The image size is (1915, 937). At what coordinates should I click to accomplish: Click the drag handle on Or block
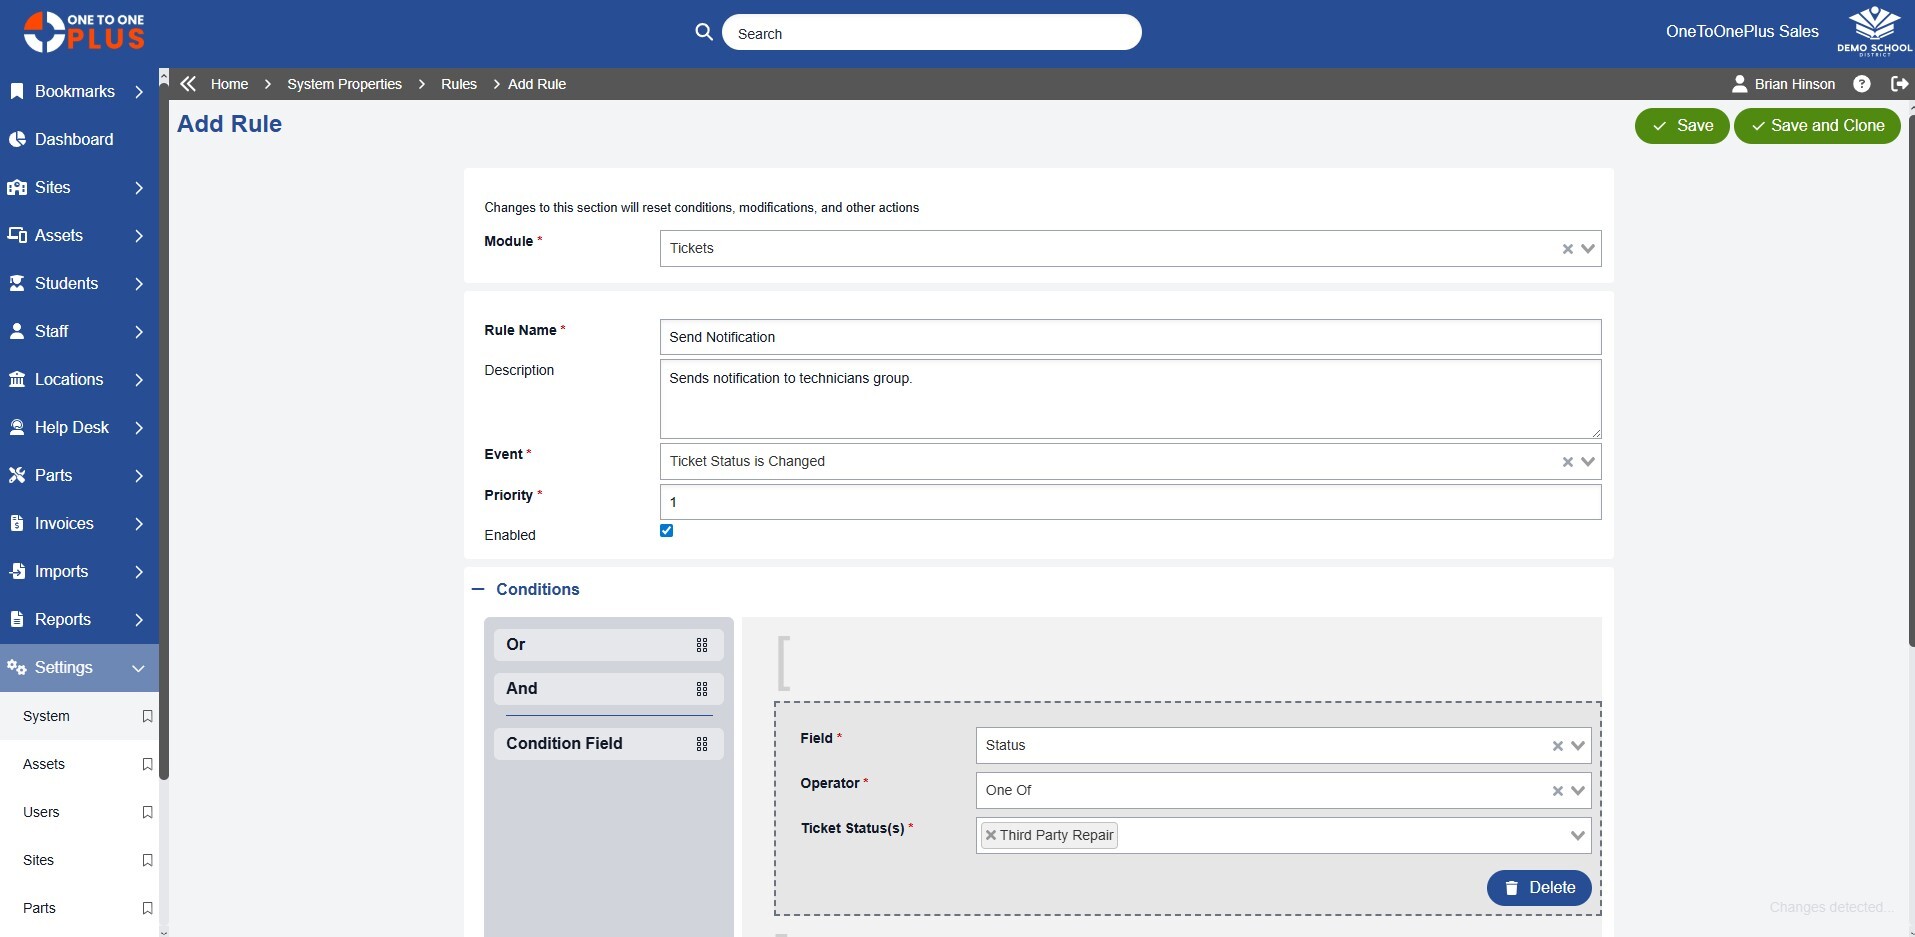(x=702, y=645)
